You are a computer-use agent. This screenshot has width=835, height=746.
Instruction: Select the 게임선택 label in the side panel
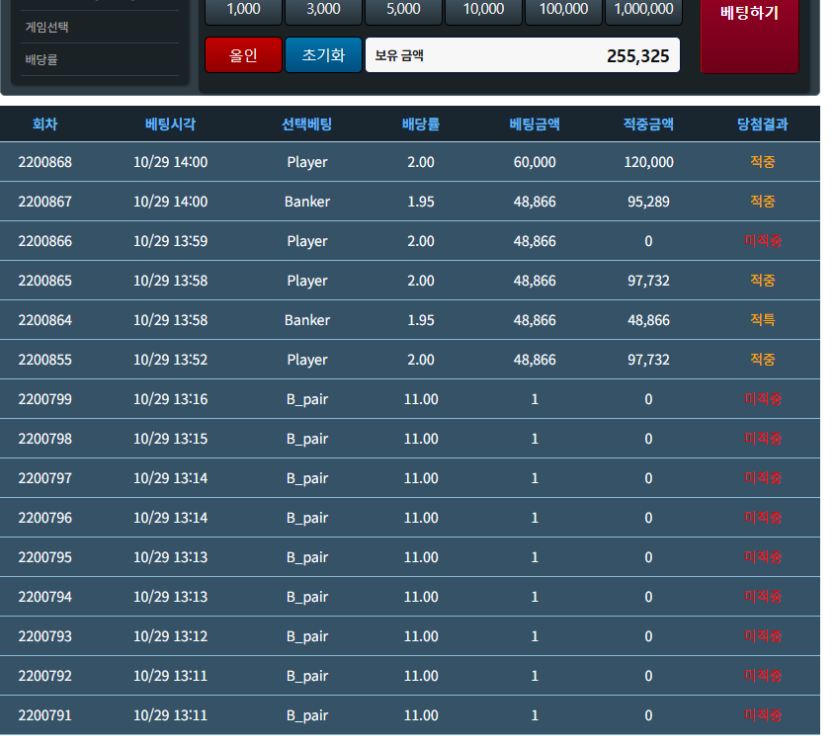(47, 27)
